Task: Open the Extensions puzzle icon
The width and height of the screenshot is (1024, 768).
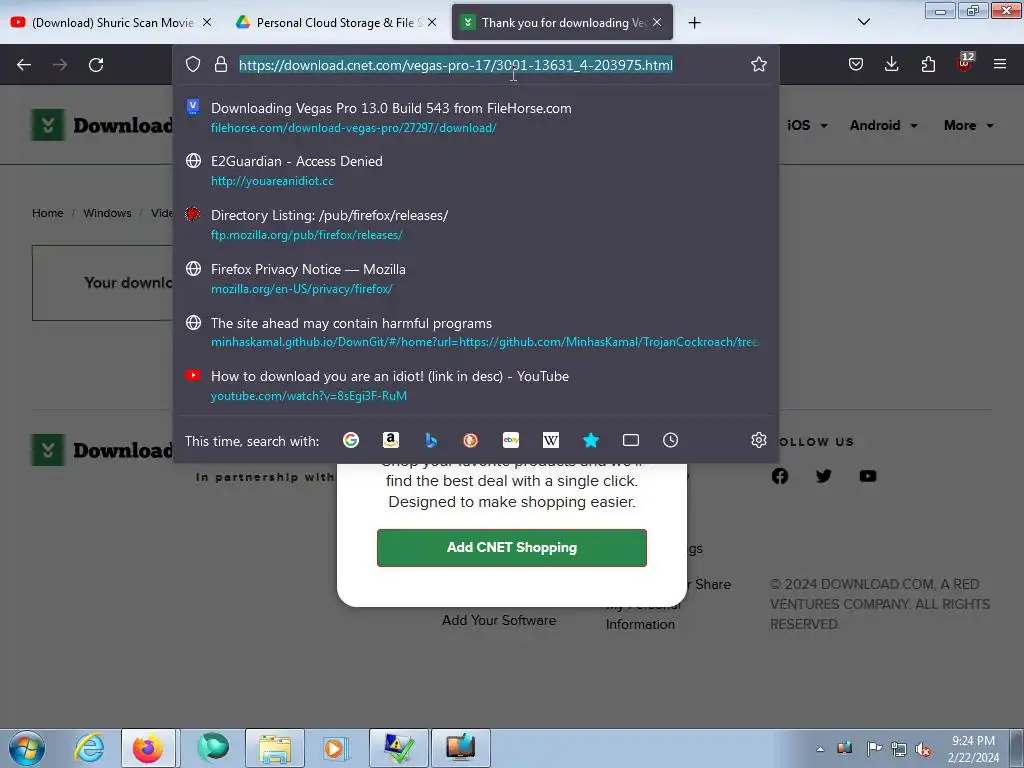Action: [x=928, y=64]
